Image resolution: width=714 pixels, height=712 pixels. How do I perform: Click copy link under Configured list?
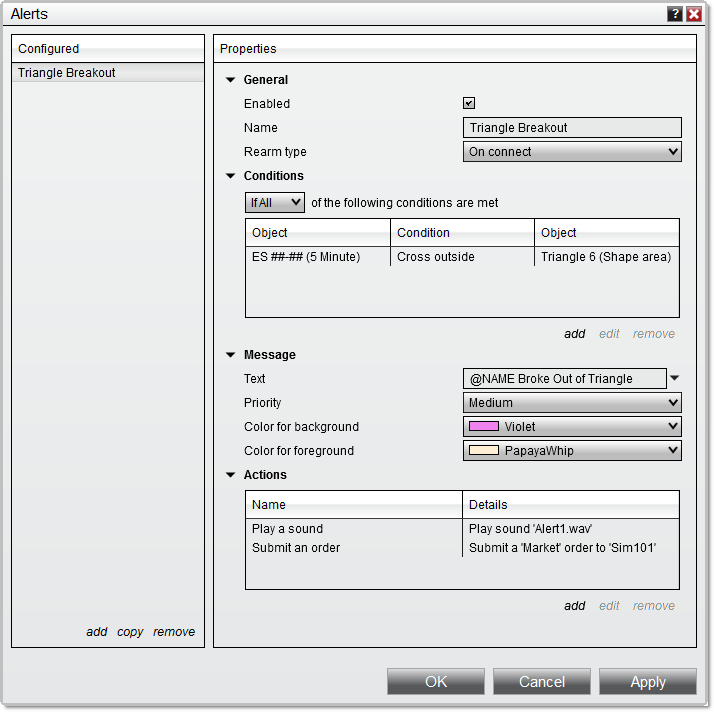point(130,632)
